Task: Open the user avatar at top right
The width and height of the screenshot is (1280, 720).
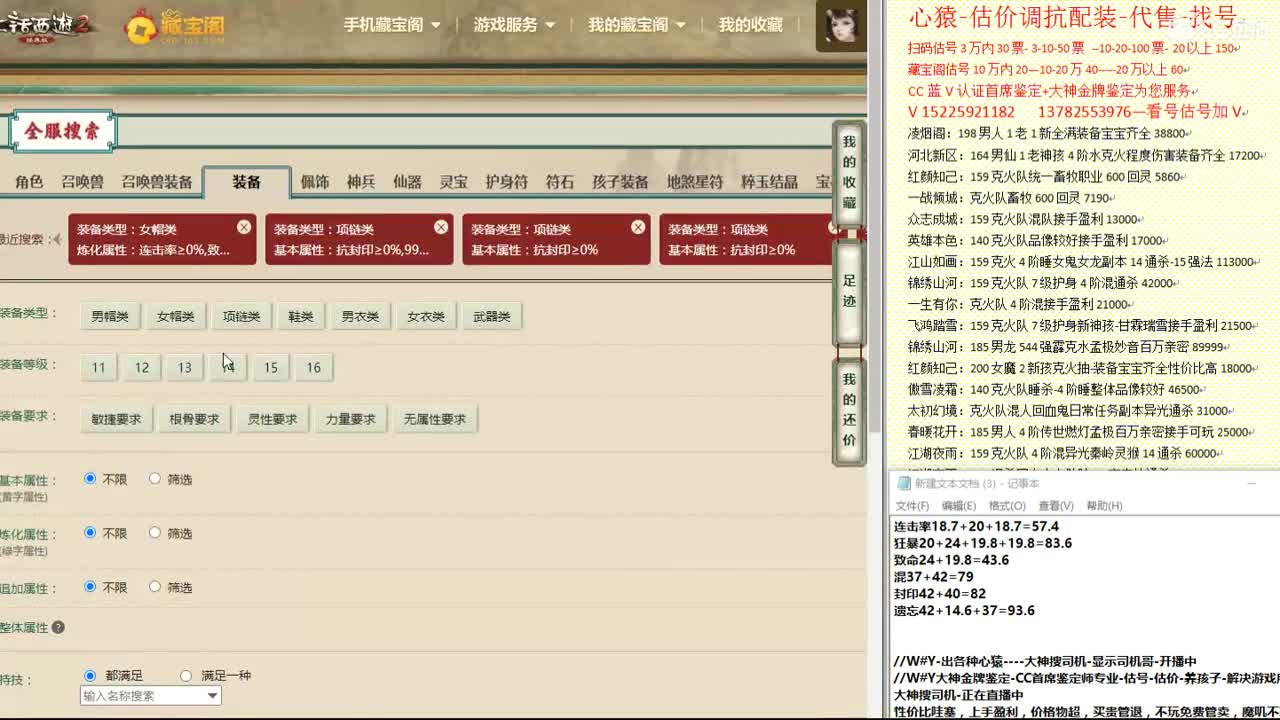Action: click(x=840, y=25)
